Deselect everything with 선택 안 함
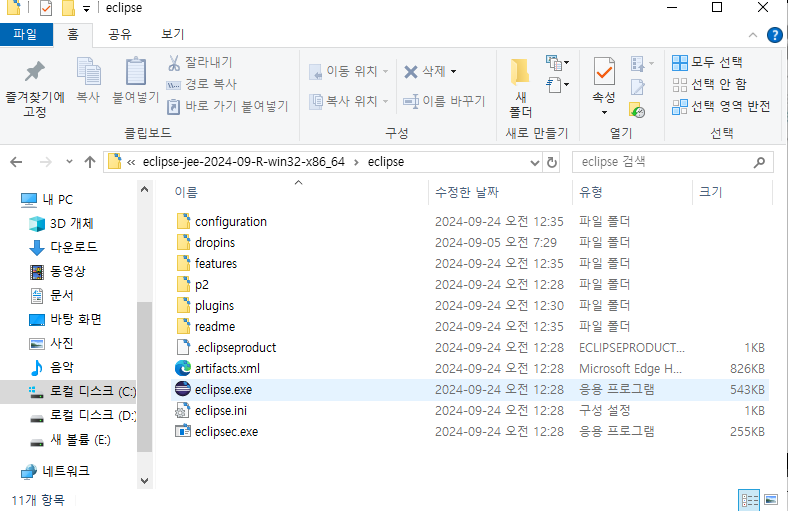788x511 pixels. tap(709, 84)
